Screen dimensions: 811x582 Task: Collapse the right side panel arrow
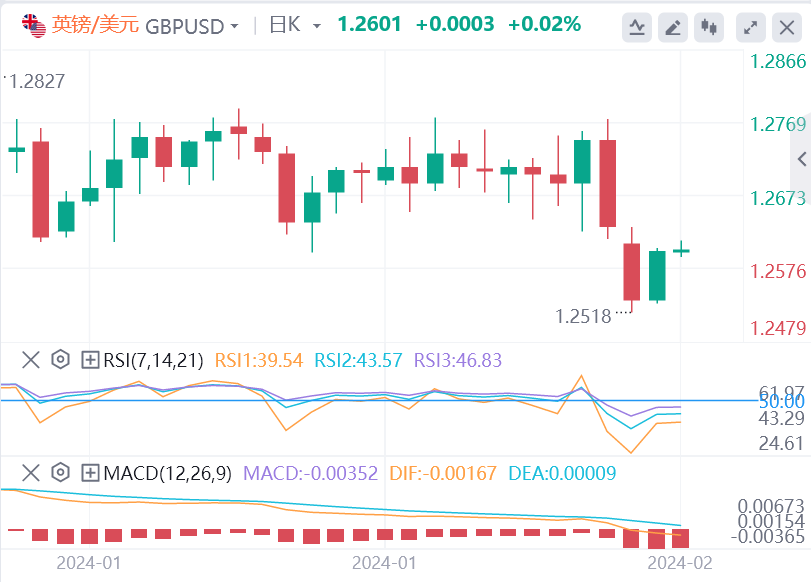[802, 159]
